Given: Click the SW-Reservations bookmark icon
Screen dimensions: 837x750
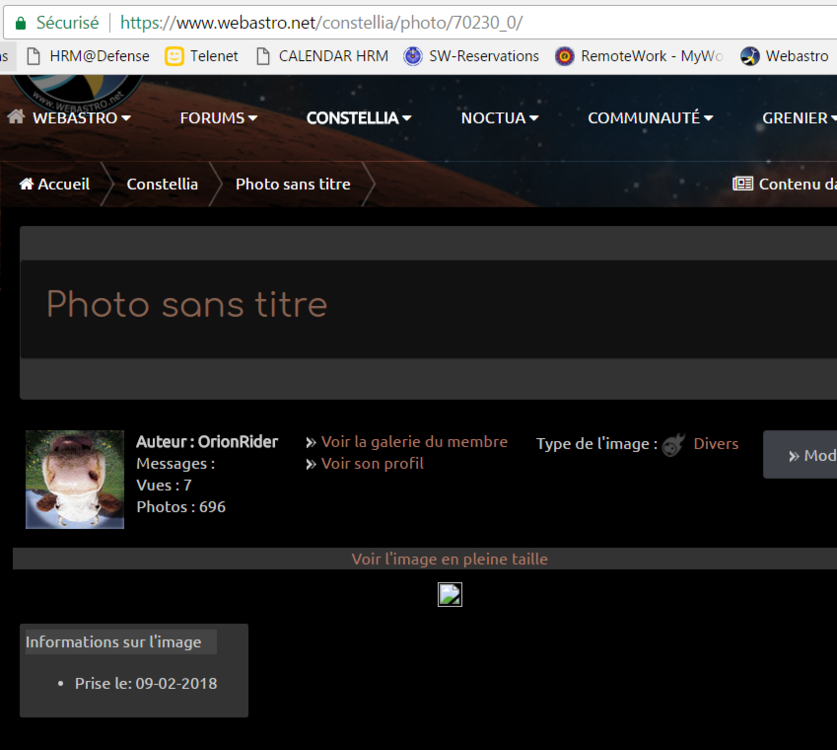Looking at the screenshot, I should 413,56.
